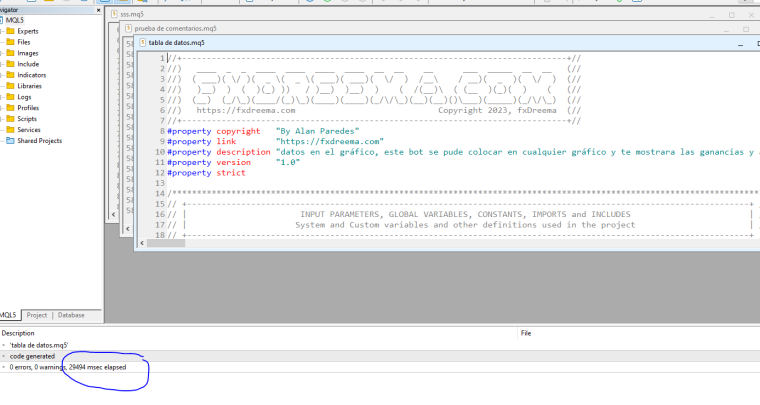Select the Logs folder label in Navigator

tap(24, 97)
